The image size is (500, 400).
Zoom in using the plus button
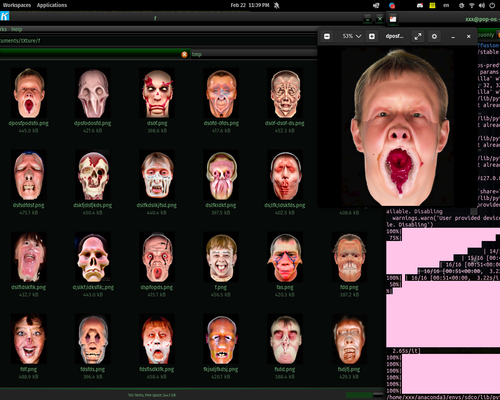tap(372, 36)
